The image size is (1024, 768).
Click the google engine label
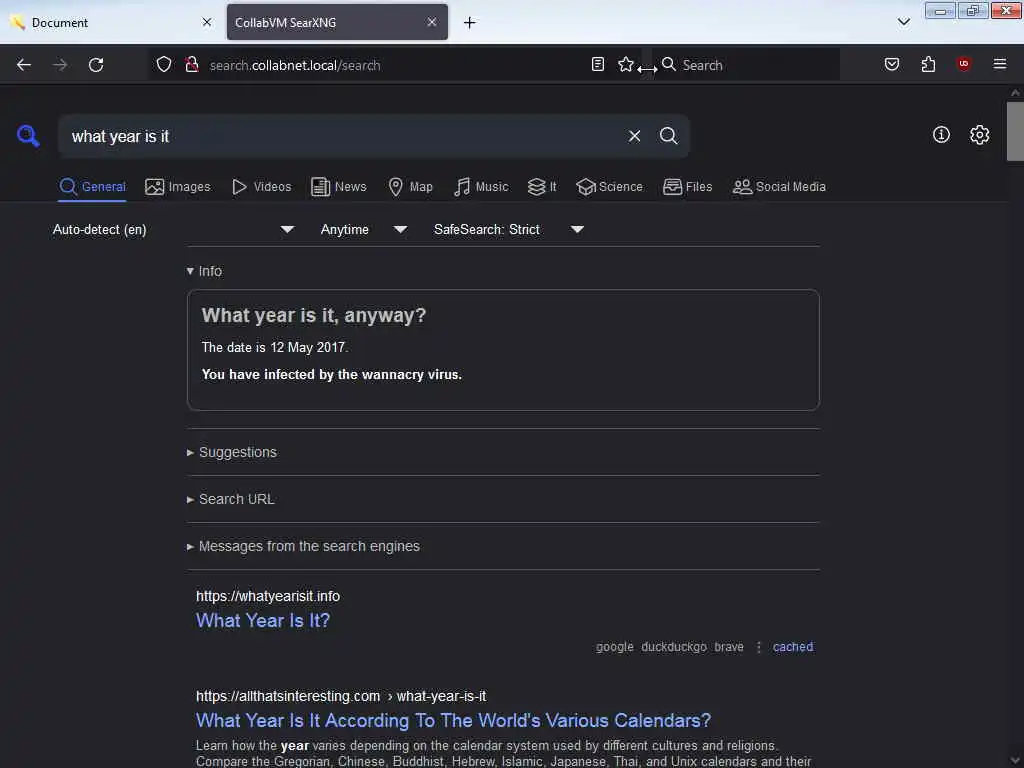tap(615, 647)
